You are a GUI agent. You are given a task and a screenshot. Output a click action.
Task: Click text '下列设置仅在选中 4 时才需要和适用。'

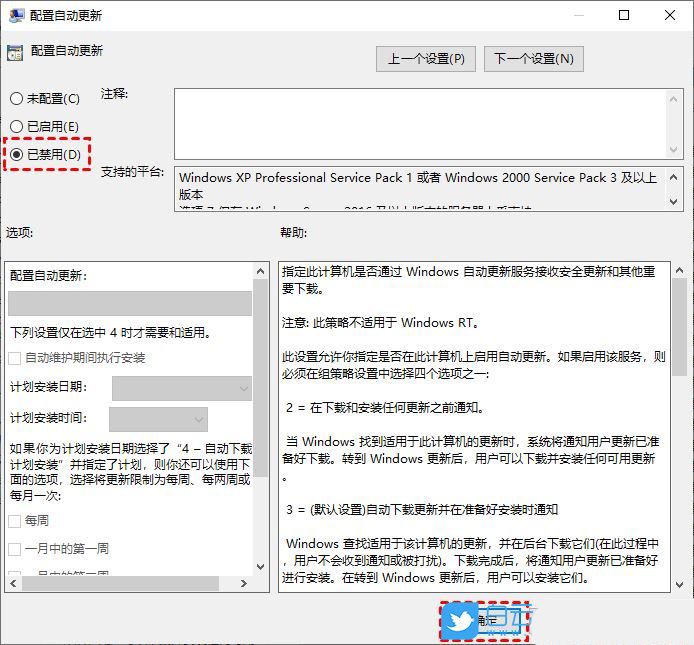(x=111, y=332)
